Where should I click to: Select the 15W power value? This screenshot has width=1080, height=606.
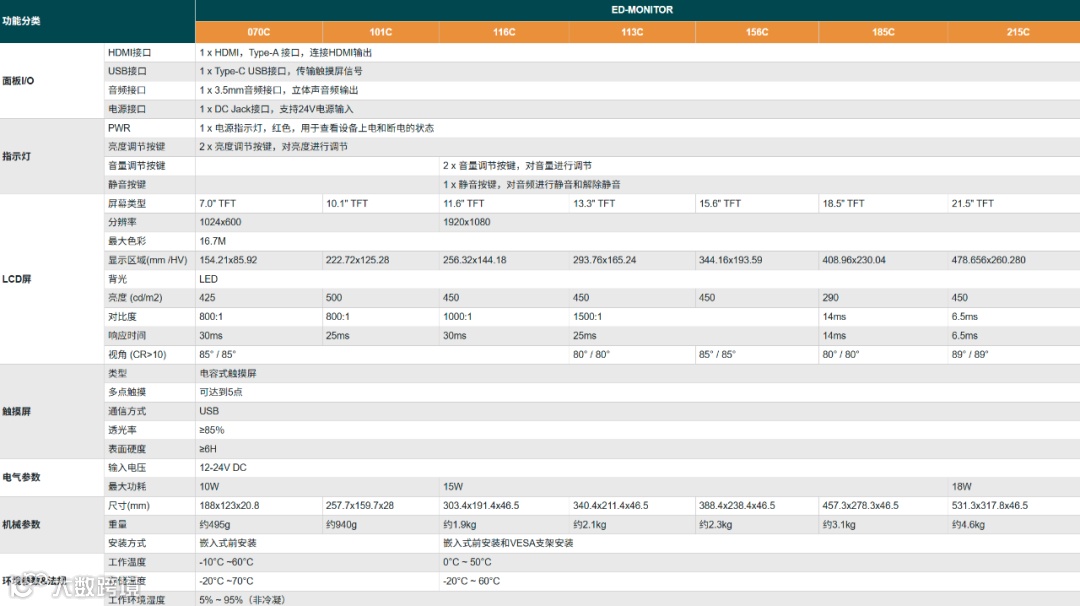(453, 487)
